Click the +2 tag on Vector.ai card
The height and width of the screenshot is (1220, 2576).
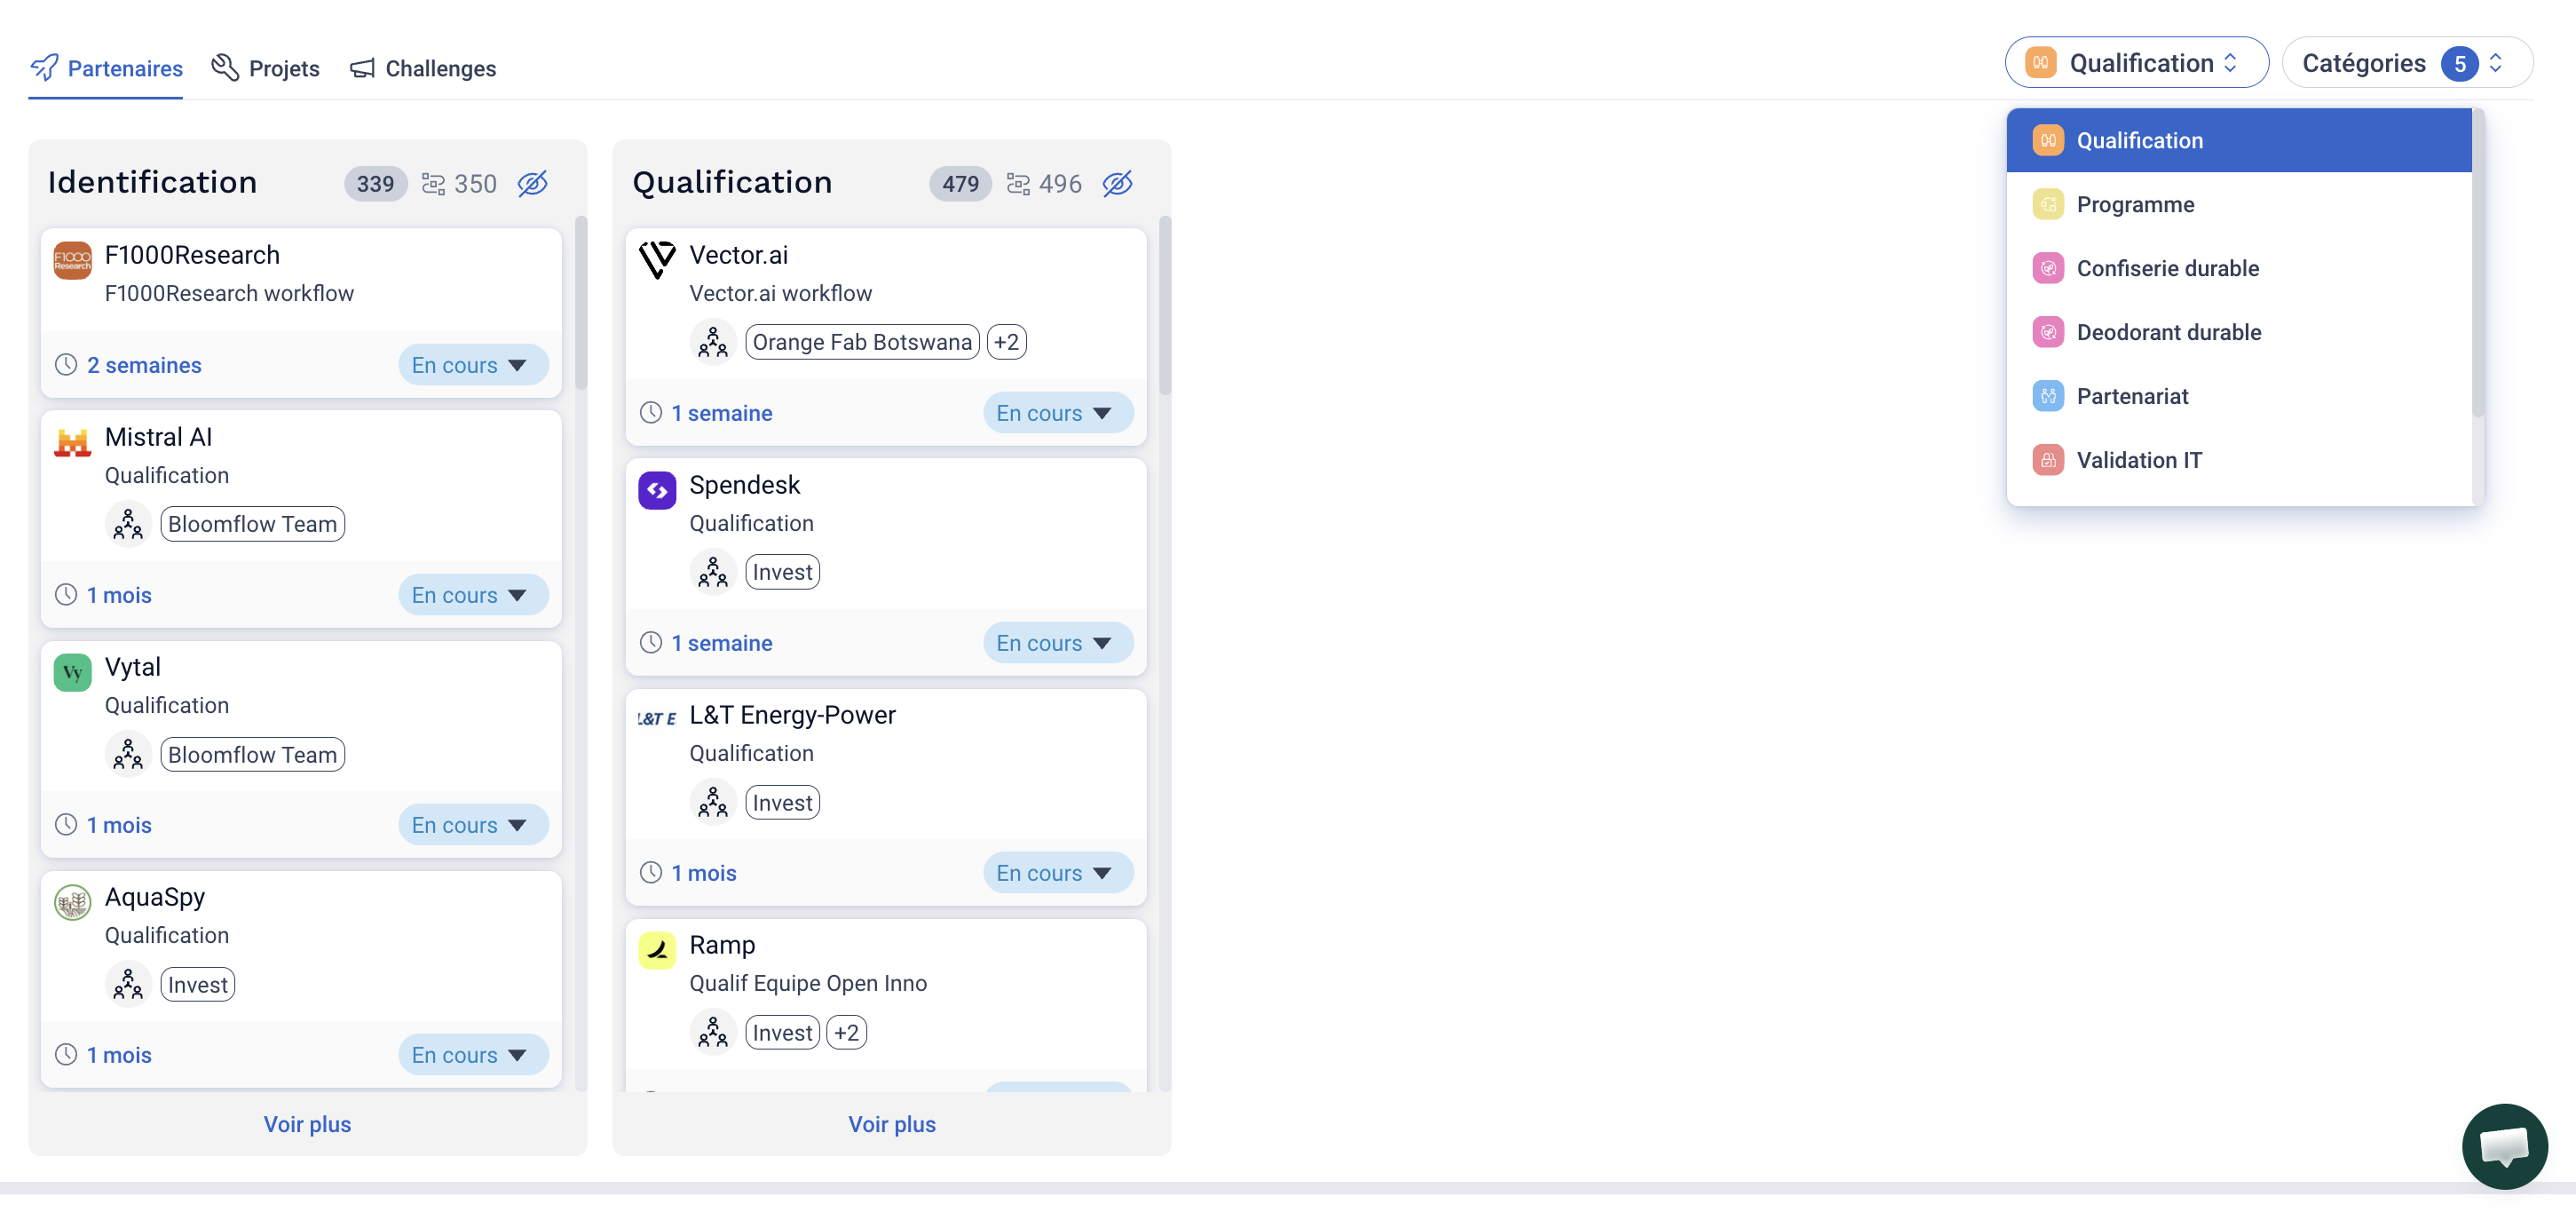(1006, 342)
